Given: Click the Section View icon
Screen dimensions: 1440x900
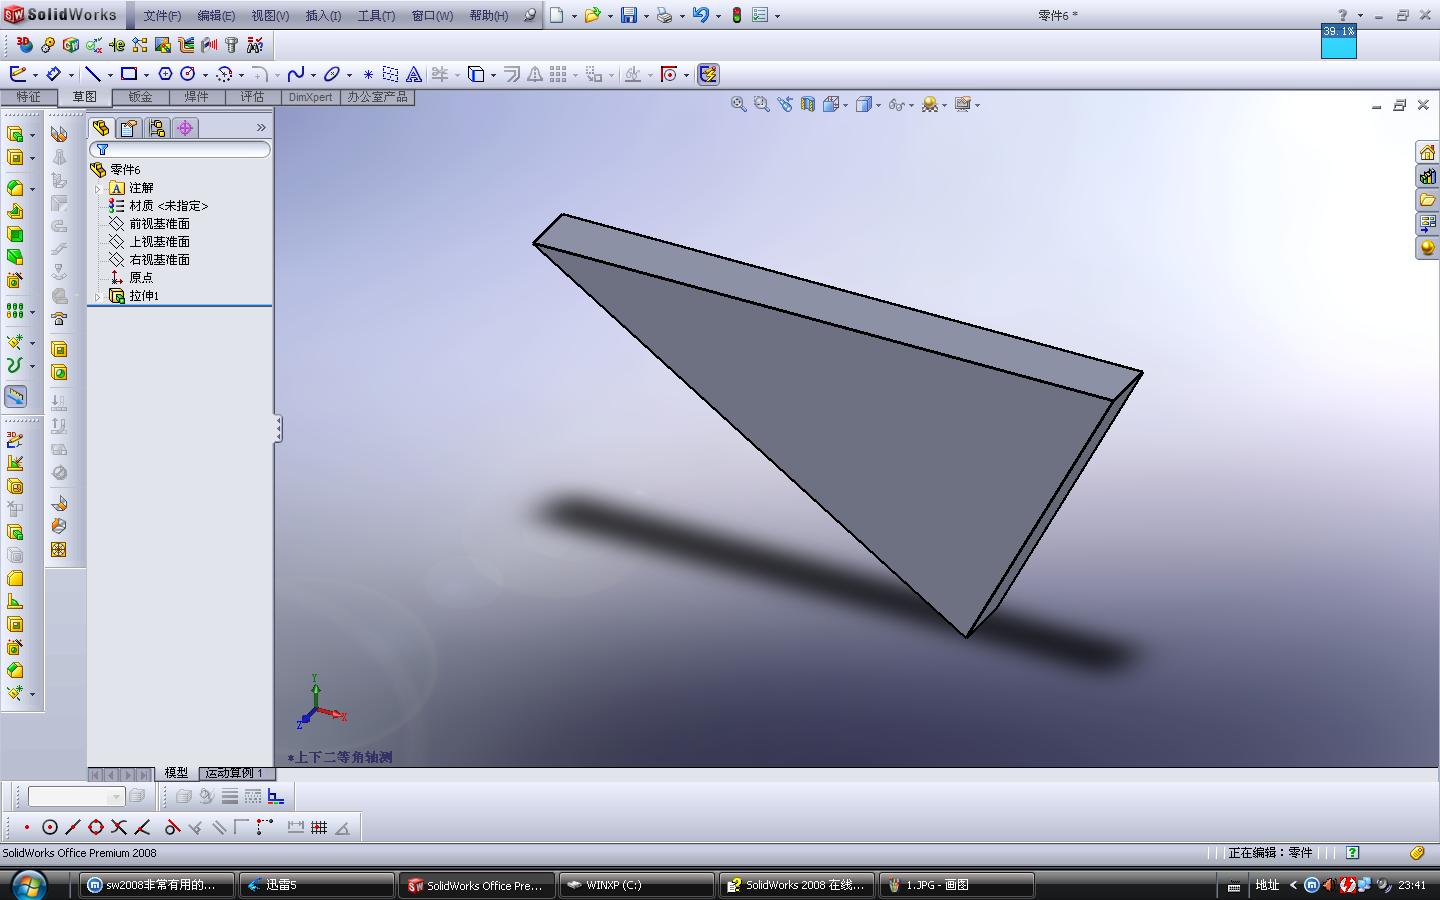Looking at the screenshot, I should (x=807, y=104).
